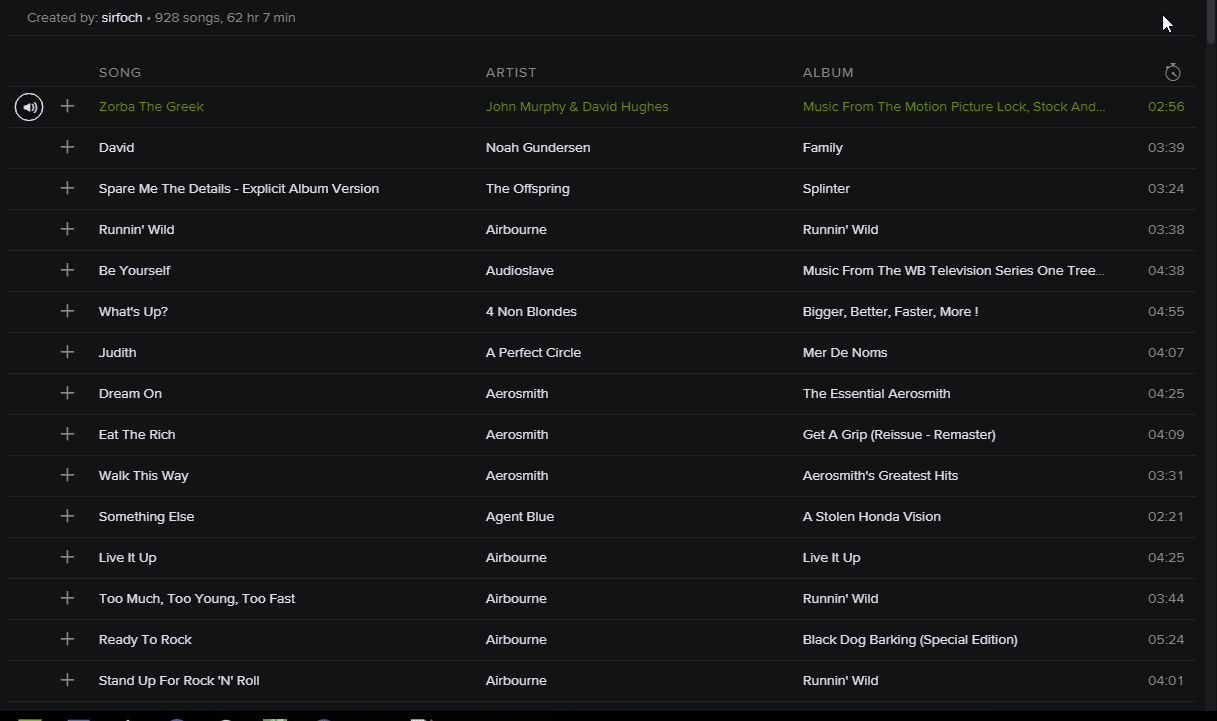Click the 02:21 duration of Something Else

(1166, 516)
